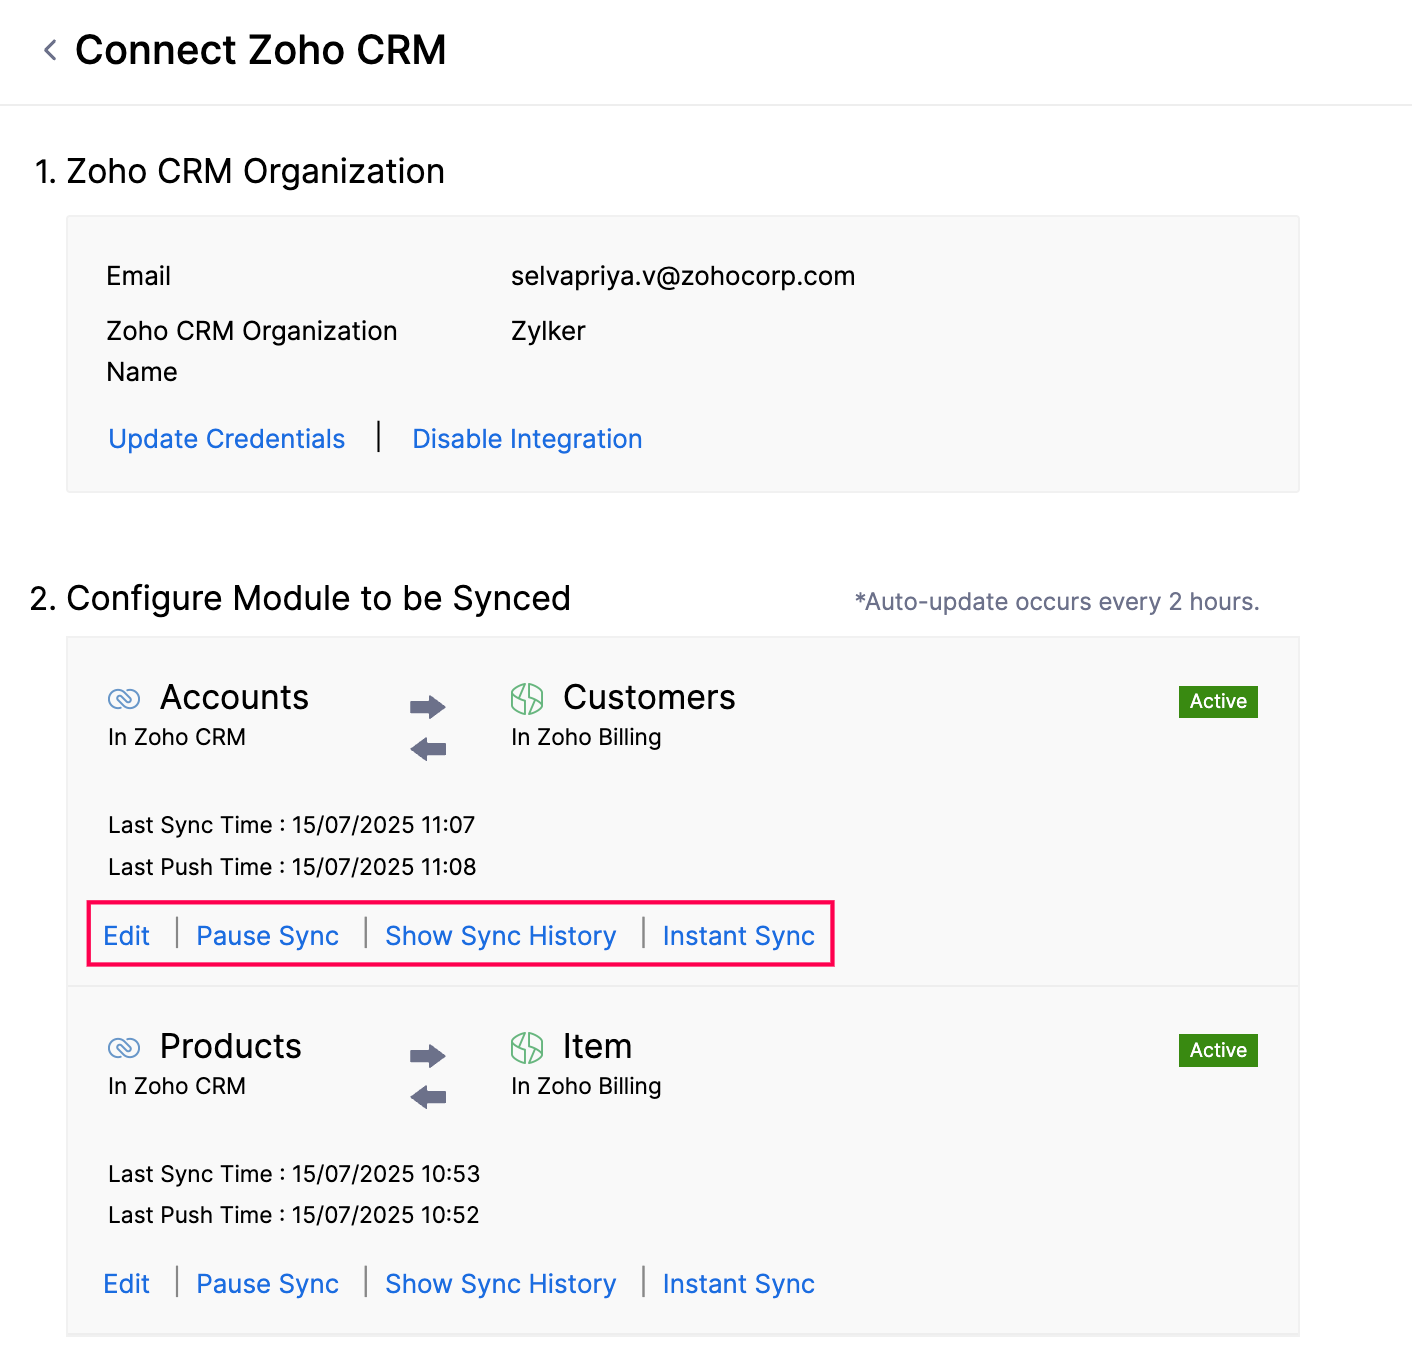Screen dimensions: 1412x1346
Task: Run Instant Sync for Accounts module
Action: click(739, 936)
